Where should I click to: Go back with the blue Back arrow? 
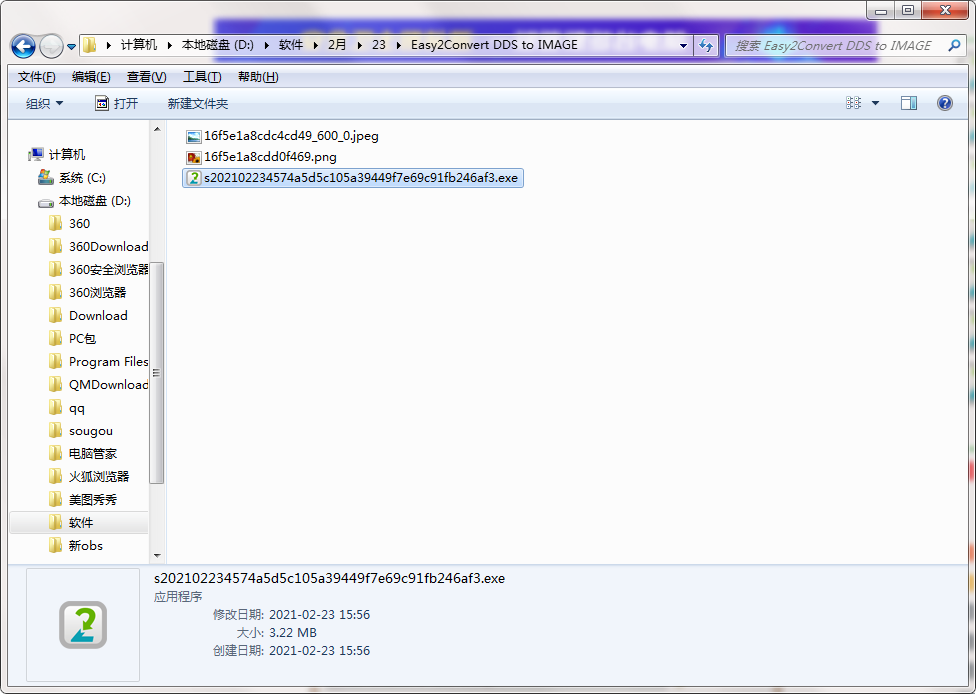[x=23, y=46]
